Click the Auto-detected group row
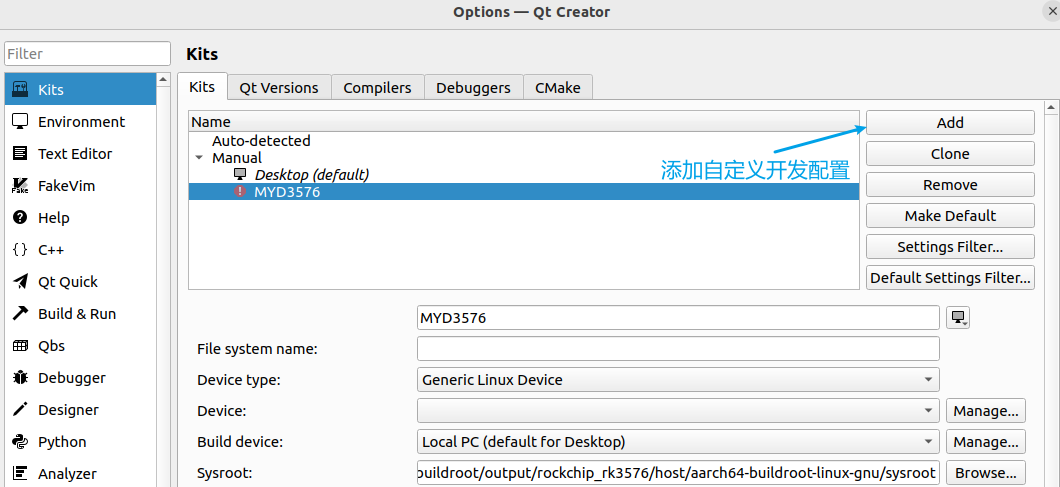This screenshot has height=487, width=1060. coord(524,141)
